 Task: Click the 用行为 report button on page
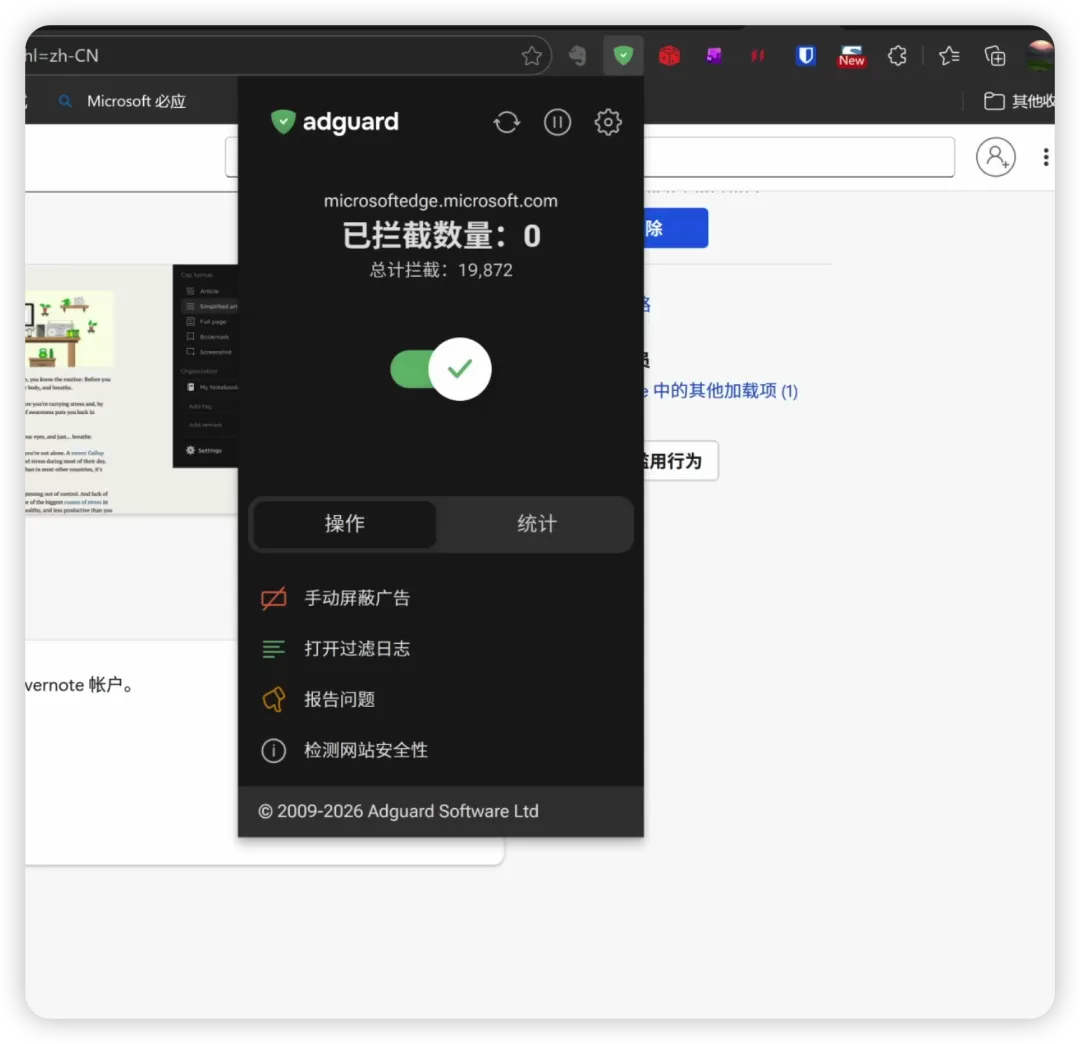click(681, 461)
